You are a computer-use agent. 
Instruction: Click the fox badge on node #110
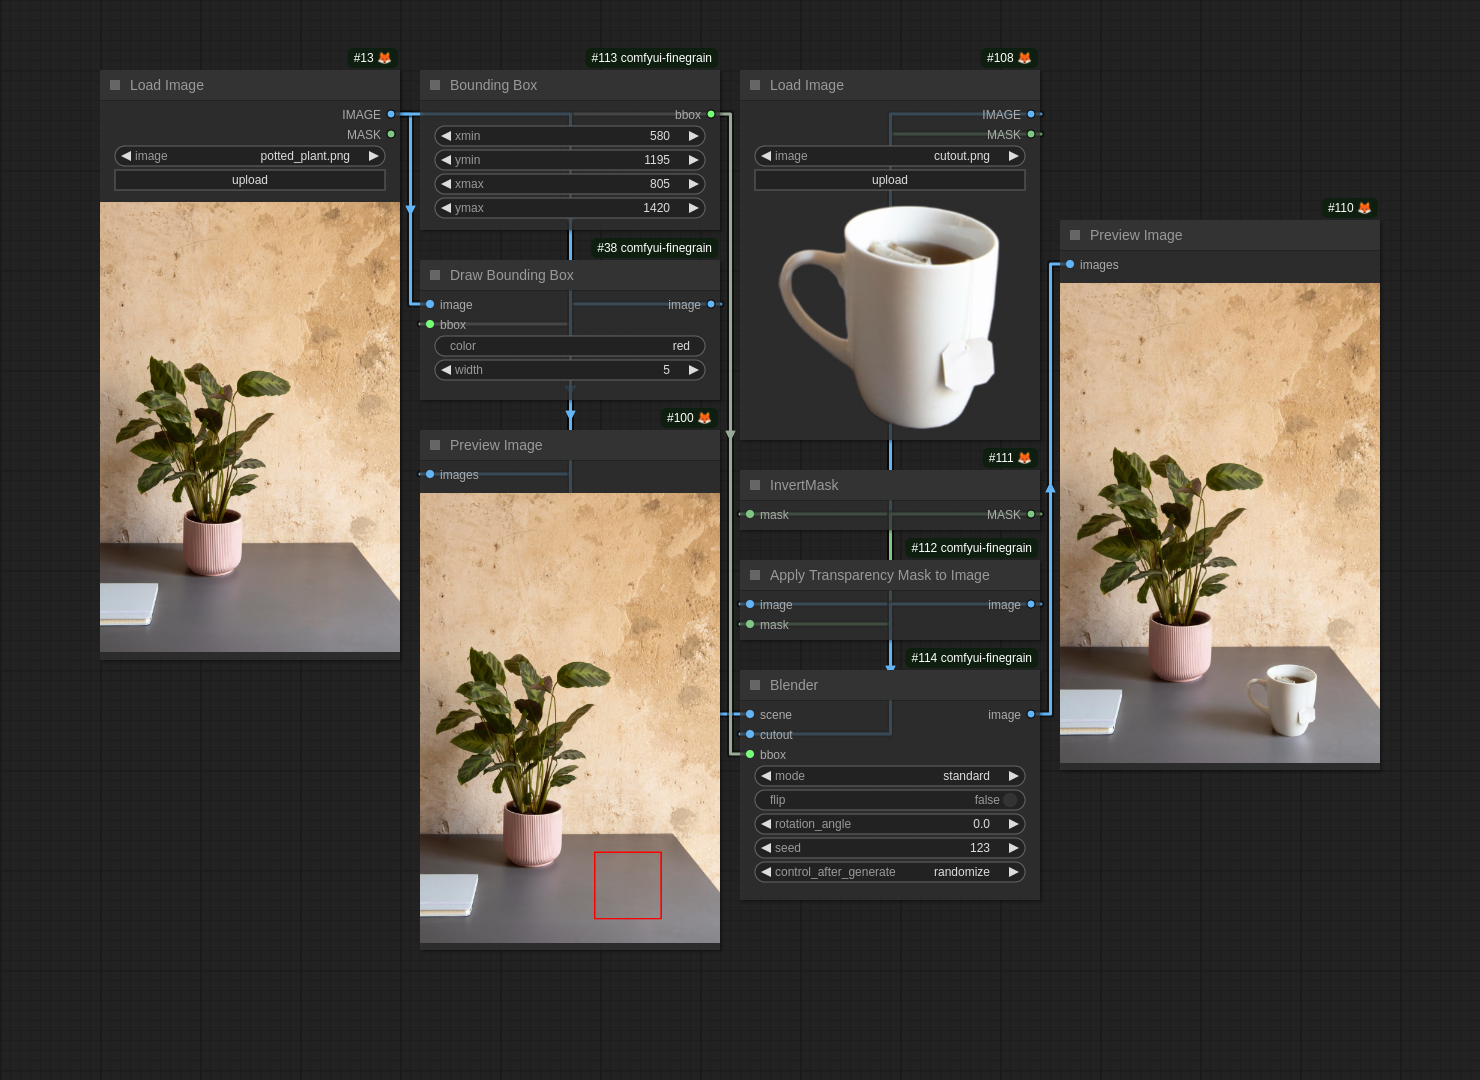click(1364, 208)
